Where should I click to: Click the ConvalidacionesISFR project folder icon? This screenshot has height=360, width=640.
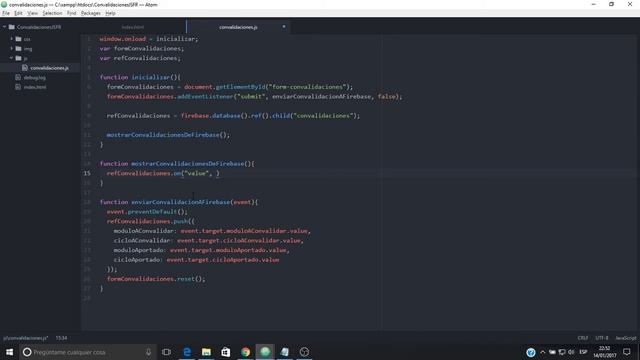(11, 27)
